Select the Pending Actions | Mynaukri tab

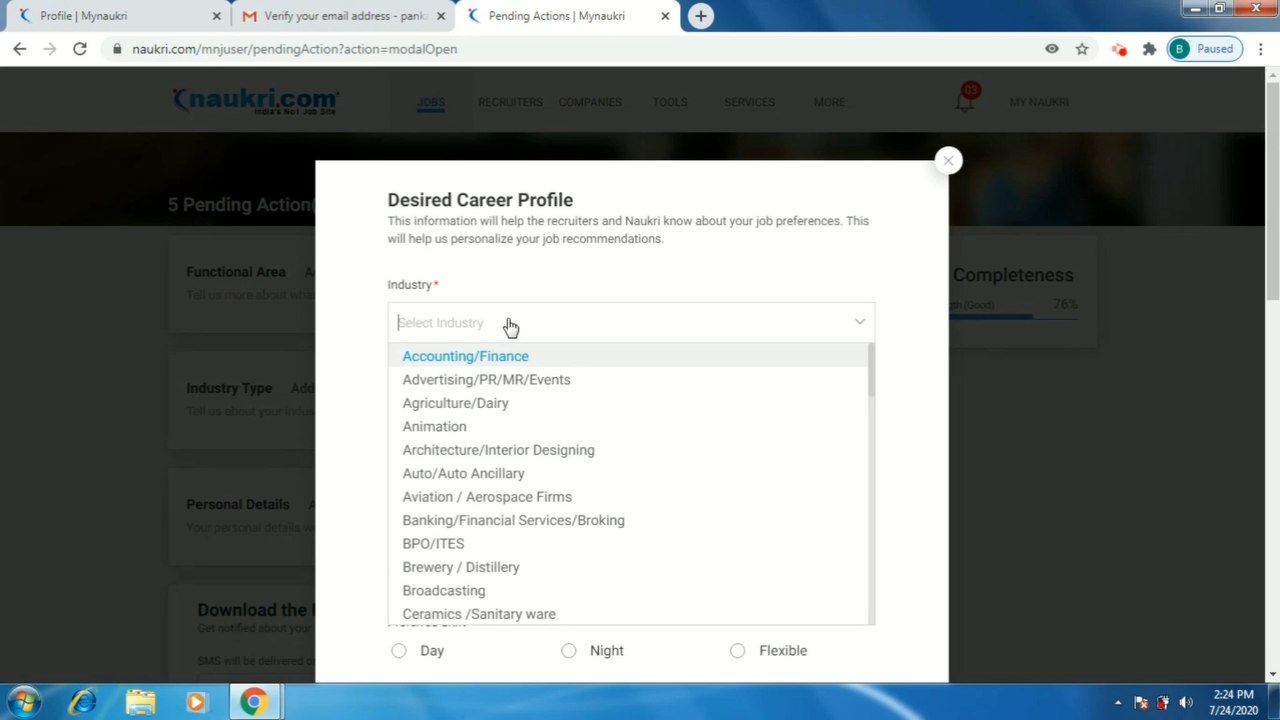coord(567,16)
